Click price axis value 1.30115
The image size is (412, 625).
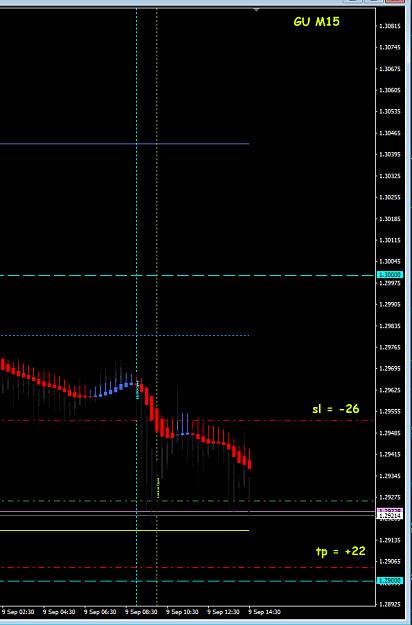point(390,240)
